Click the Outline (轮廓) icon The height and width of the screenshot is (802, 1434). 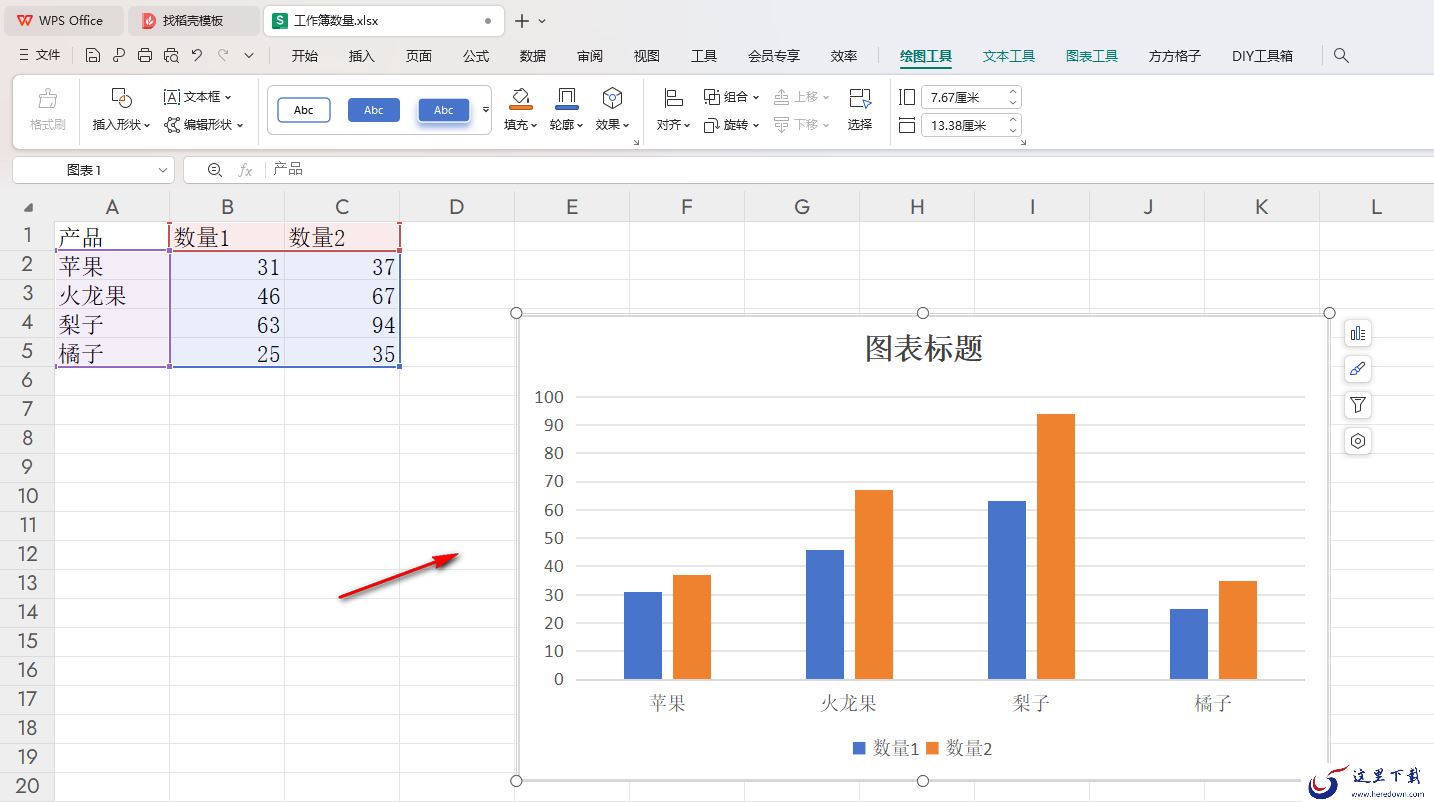pos(567,98)
